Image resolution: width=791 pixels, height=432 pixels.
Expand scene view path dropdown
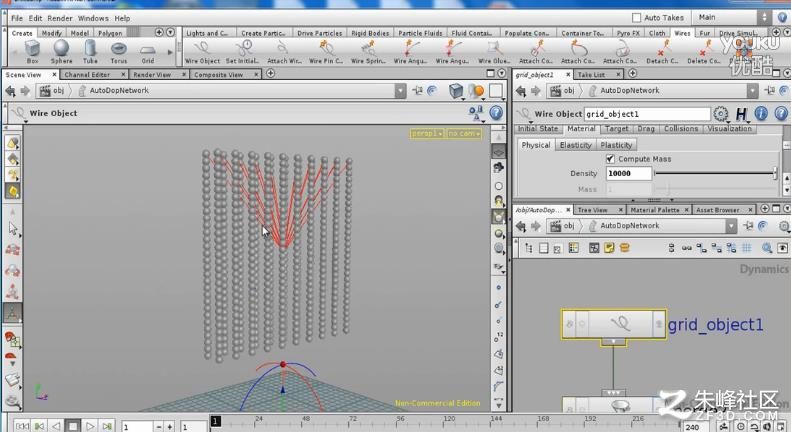pos(401,91)
